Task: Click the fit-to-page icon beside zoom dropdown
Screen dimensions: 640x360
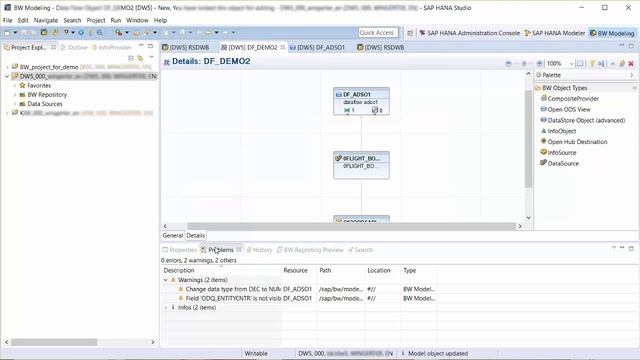Action: pos(580,63)
